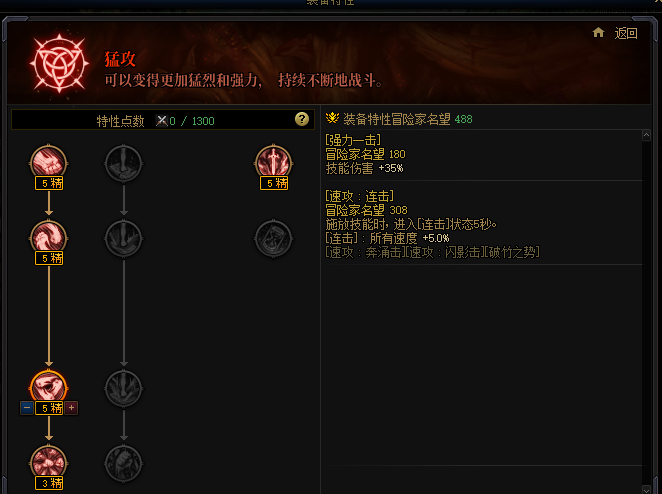This screenshot has width=662, height=494.
Task: Click third locked node in middle column
Action: pos(123,388)
